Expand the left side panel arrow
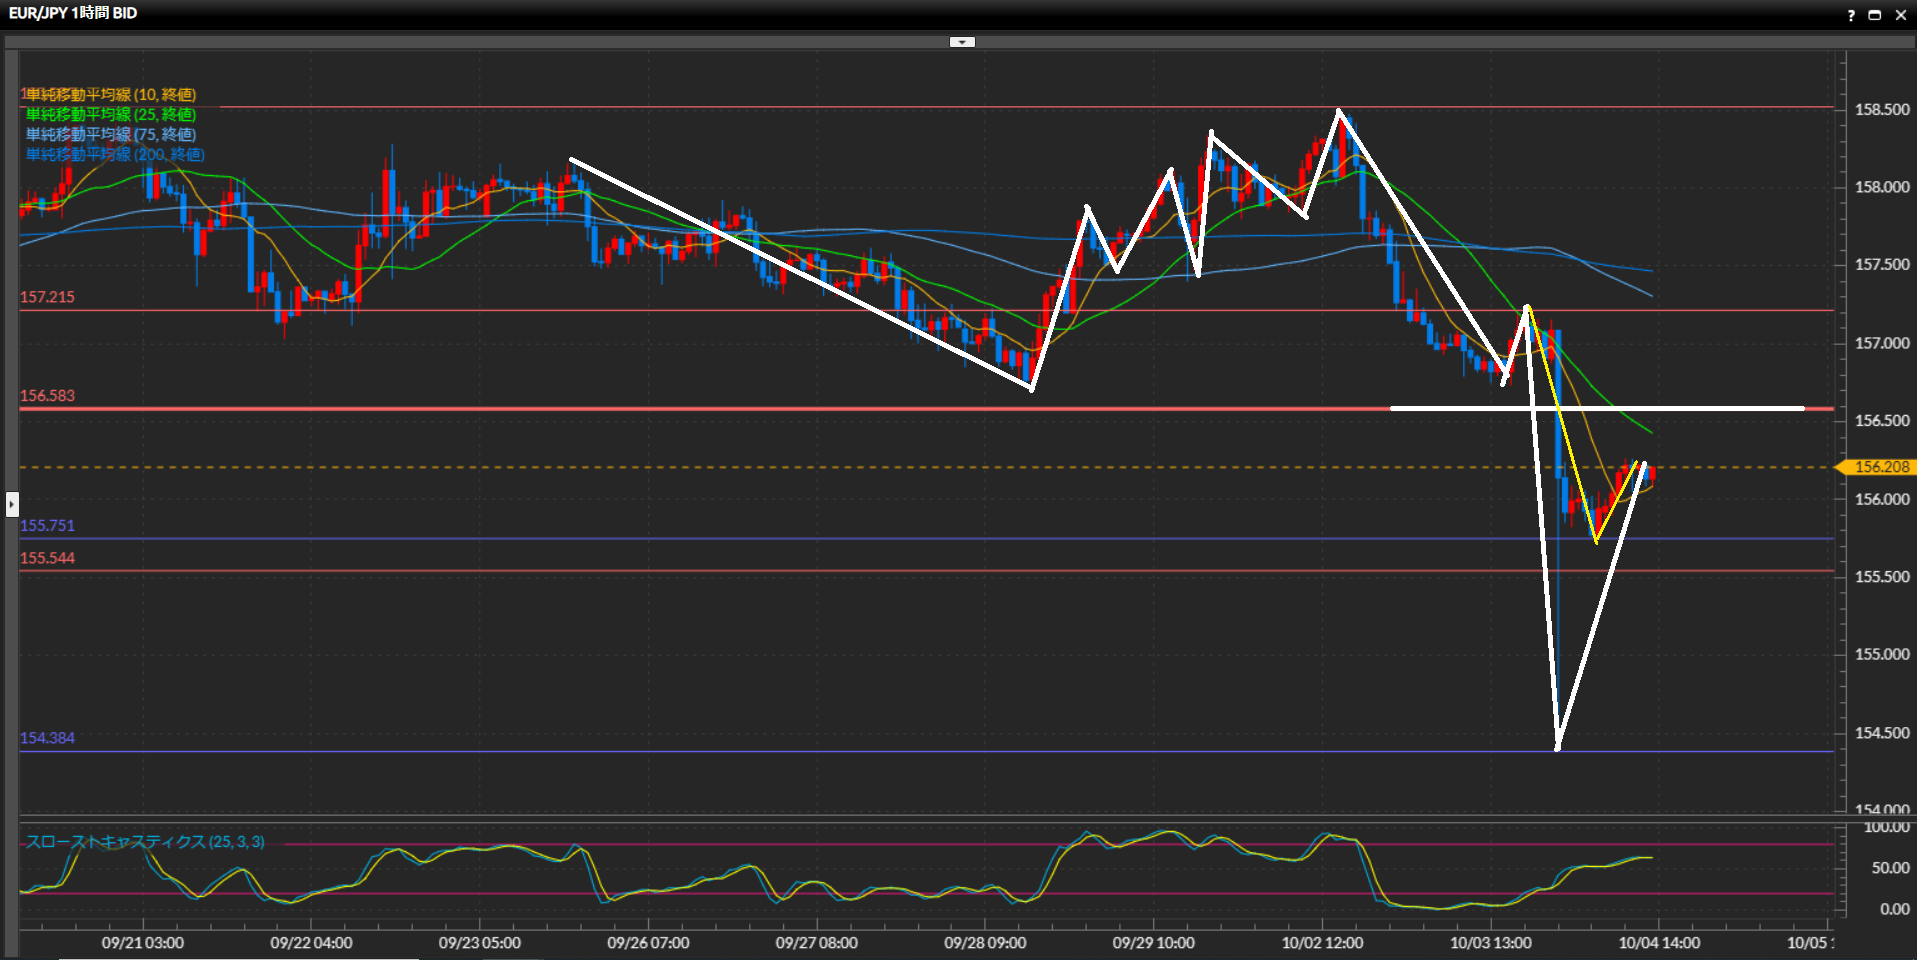This screenshot has width=1917, height=960. 12,503
